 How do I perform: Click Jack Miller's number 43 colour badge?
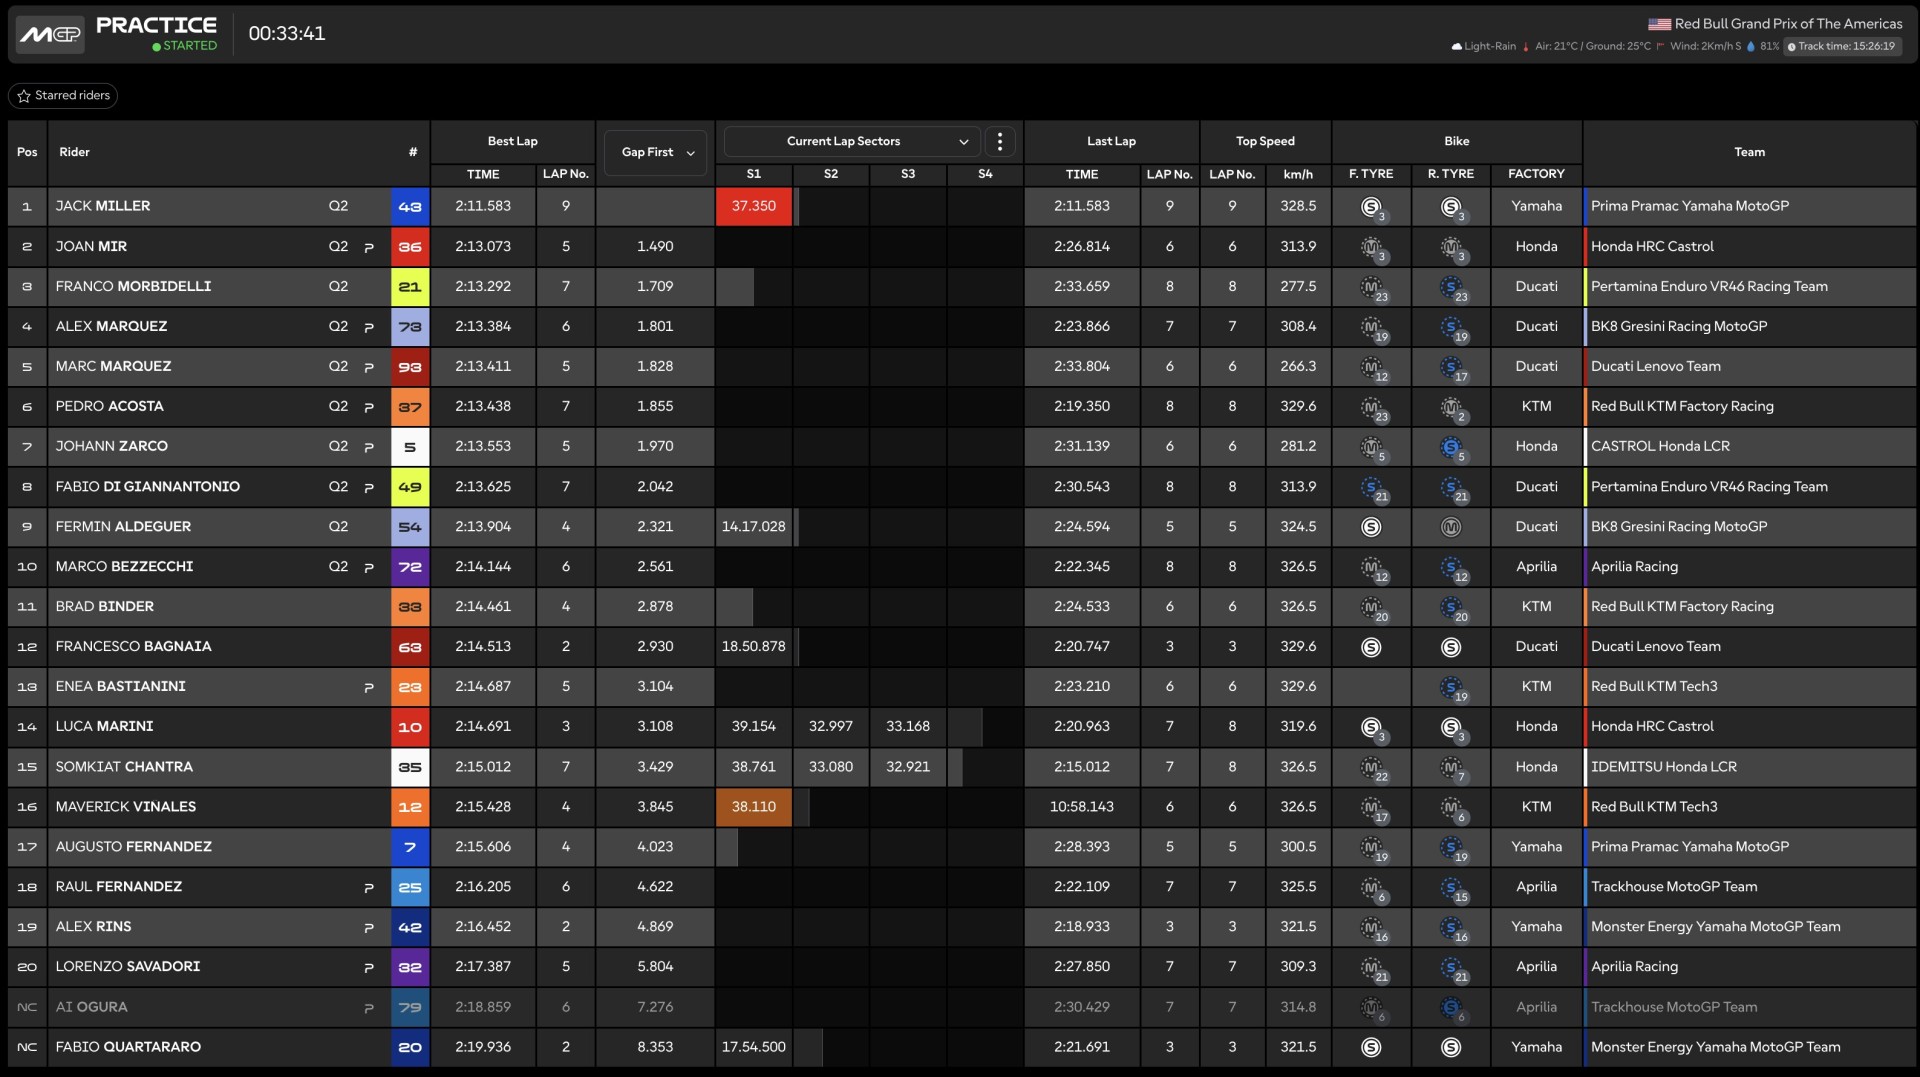410,206
